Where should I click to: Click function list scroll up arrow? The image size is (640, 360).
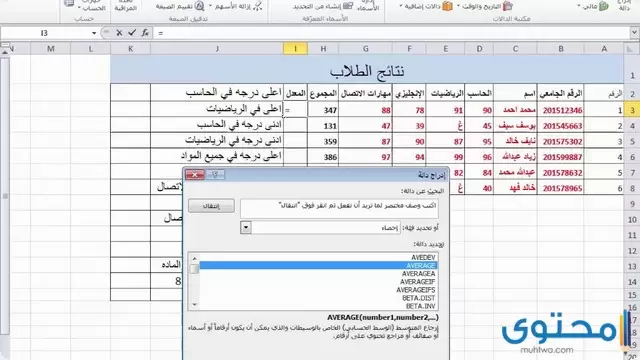[194, 258]
